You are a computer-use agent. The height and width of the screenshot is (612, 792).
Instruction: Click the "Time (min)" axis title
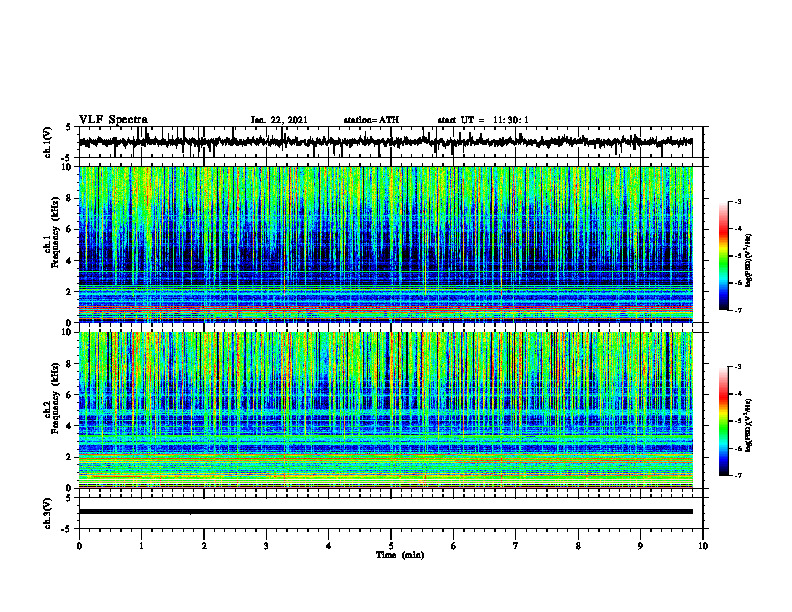point(400,555)
